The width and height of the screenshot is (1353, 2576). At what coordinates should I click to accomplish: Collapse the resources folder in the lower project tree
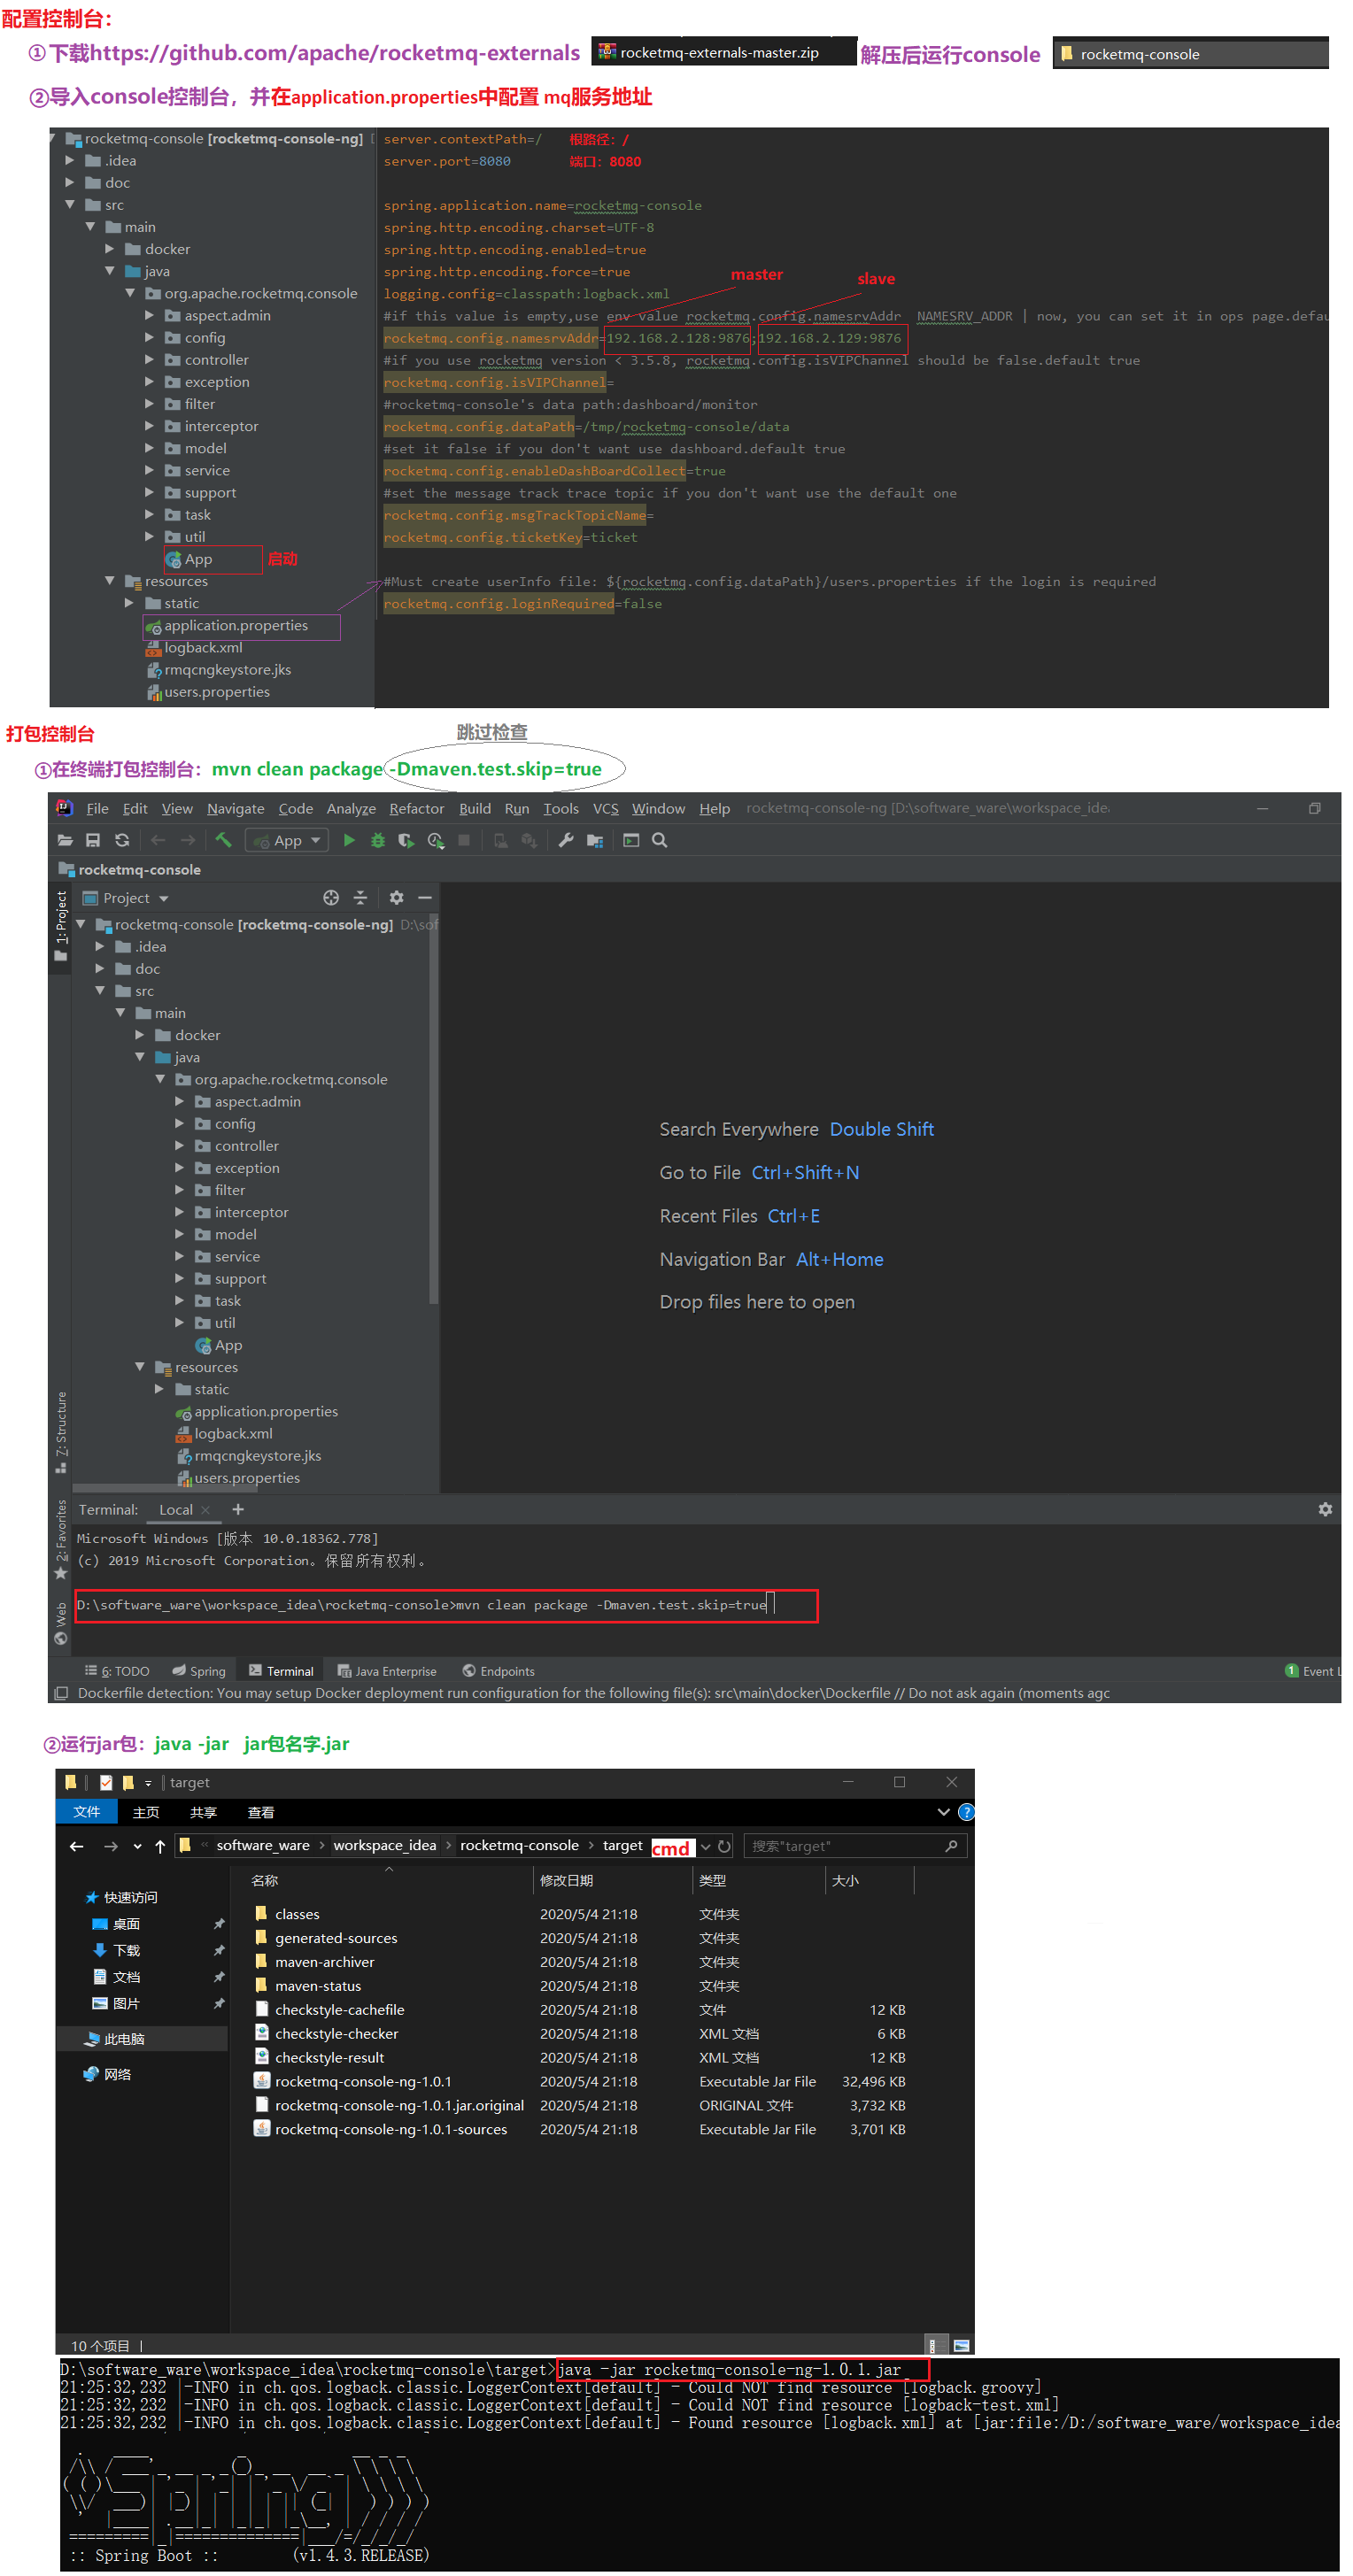(x=140, y=1367)
